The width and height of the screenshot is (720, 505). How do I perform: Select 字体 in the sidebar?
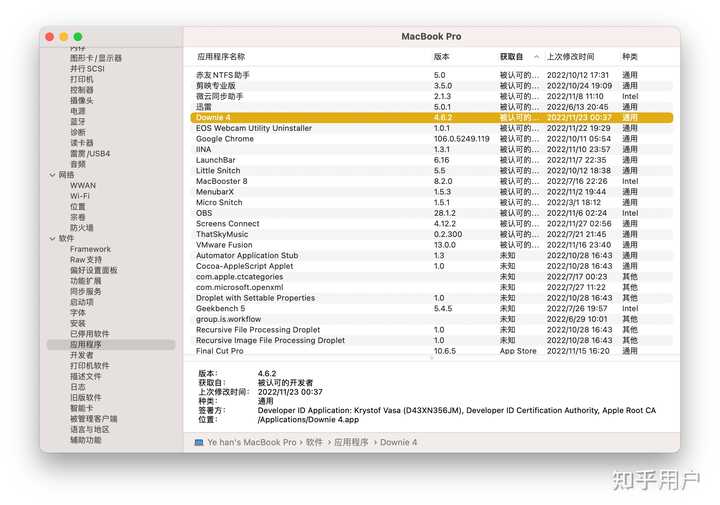coord(78,312)
